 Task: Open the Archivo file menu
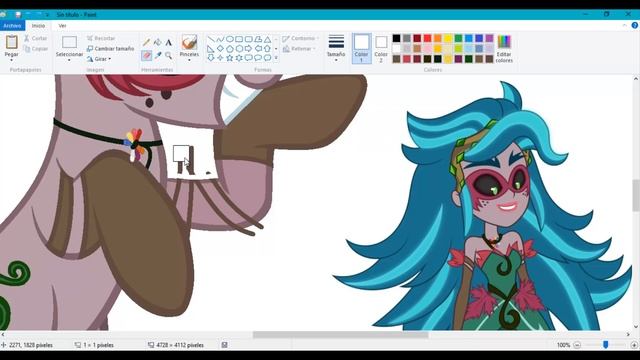click(12, 26)
